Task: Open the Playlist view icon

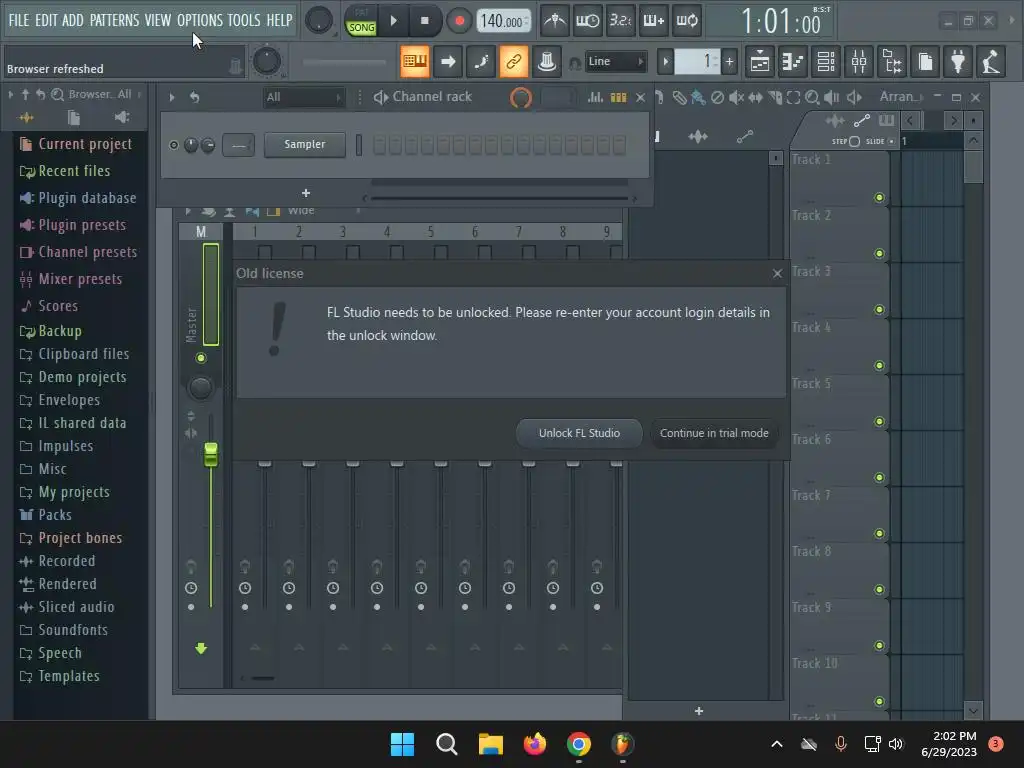Action: 760,62
